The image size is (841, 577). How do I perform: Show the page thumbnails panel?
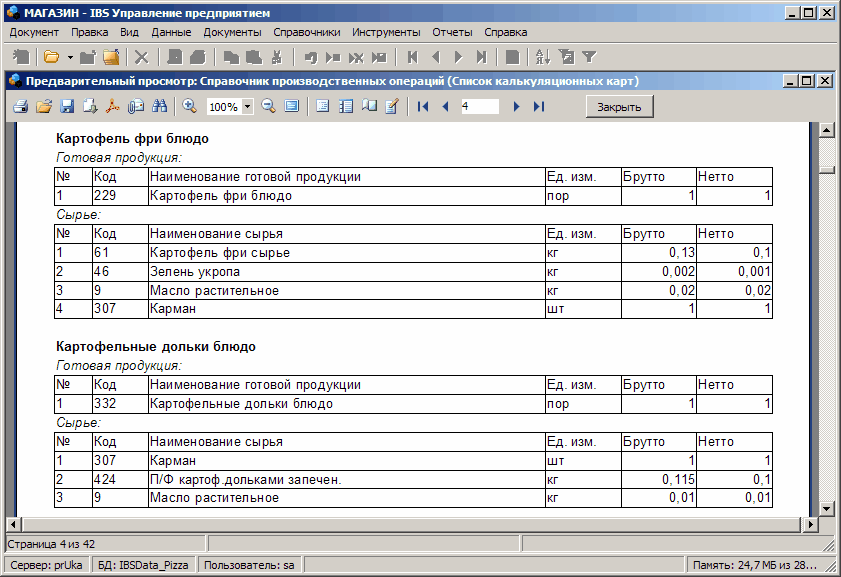coord(346,106)
